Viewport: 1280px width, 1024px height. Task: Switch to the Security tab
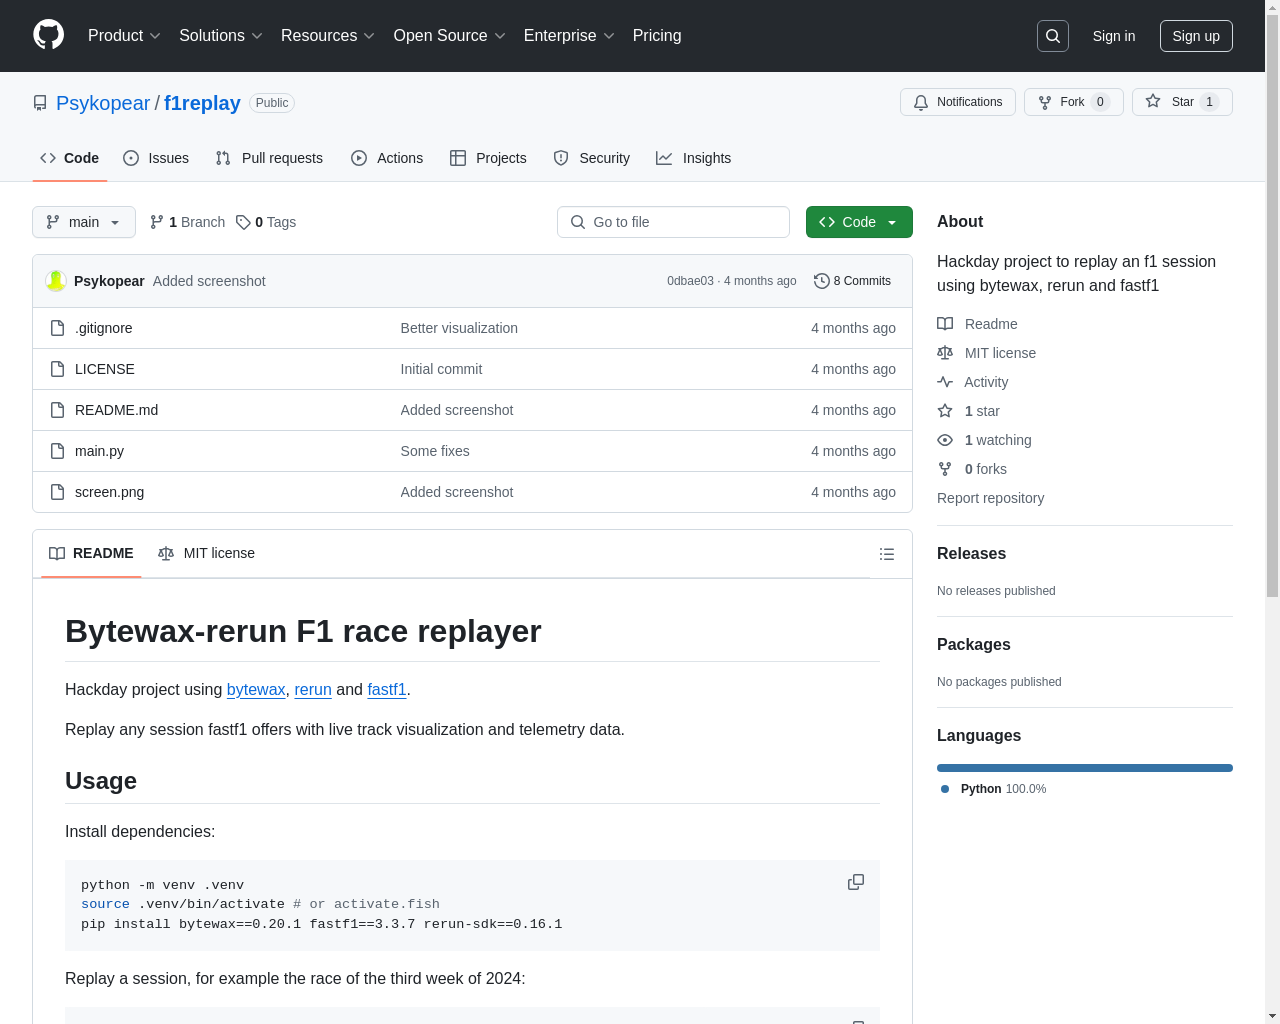[592, 158]
